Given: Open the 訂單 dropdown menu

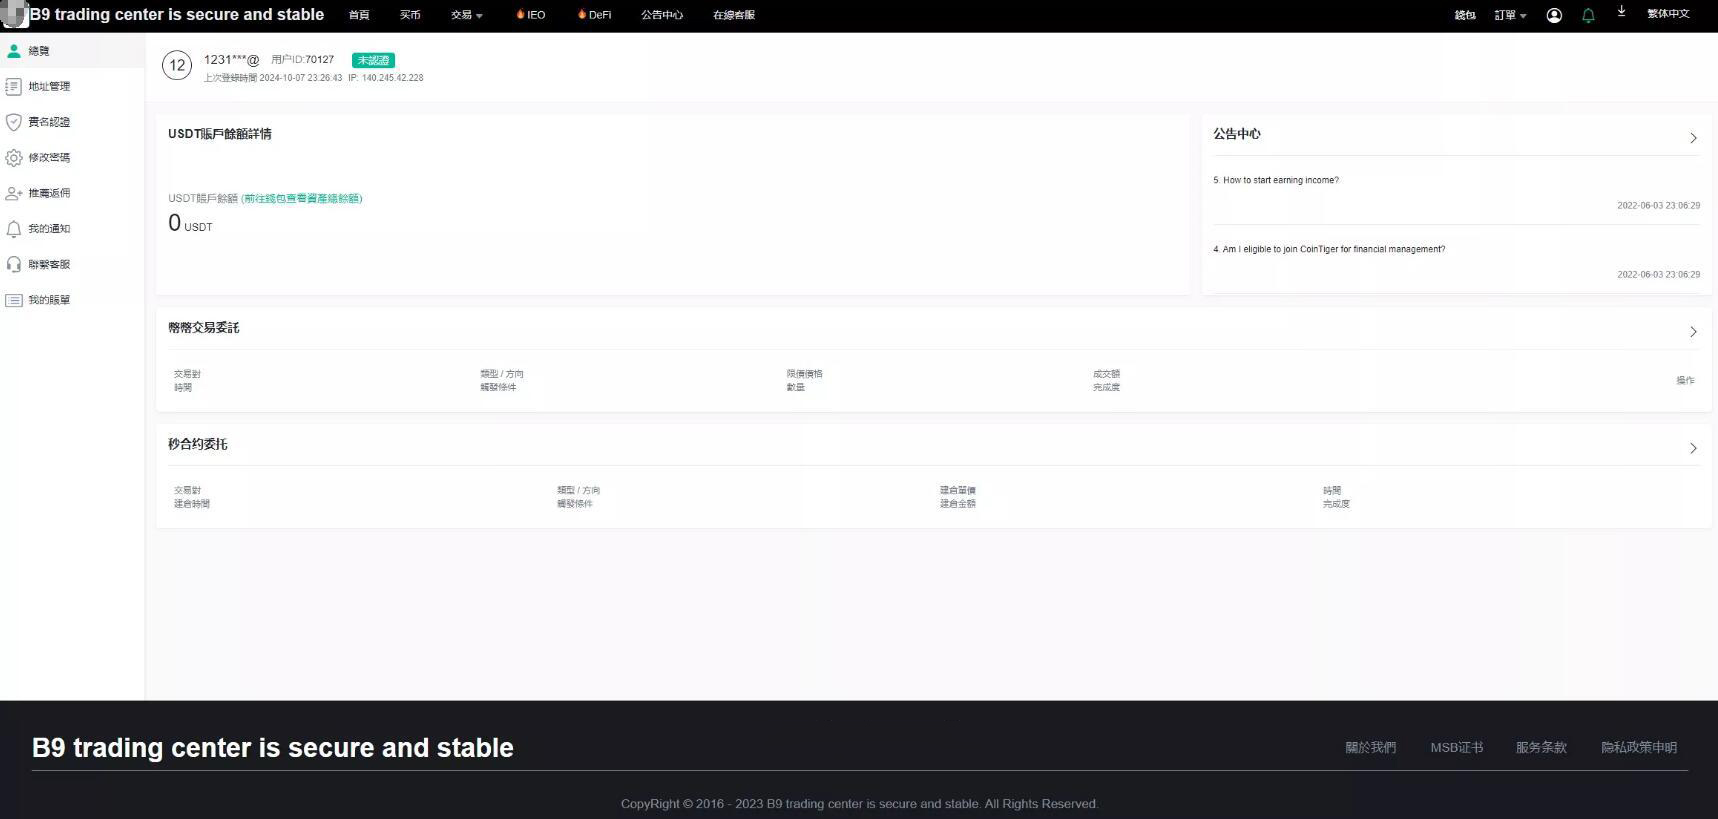Looking at the screenshot, I should [x=1510, y=15].
